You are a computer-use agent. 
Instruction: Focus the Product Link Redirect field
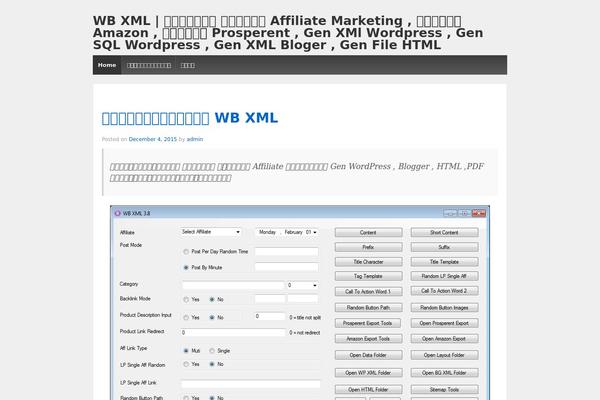[233, 333]
